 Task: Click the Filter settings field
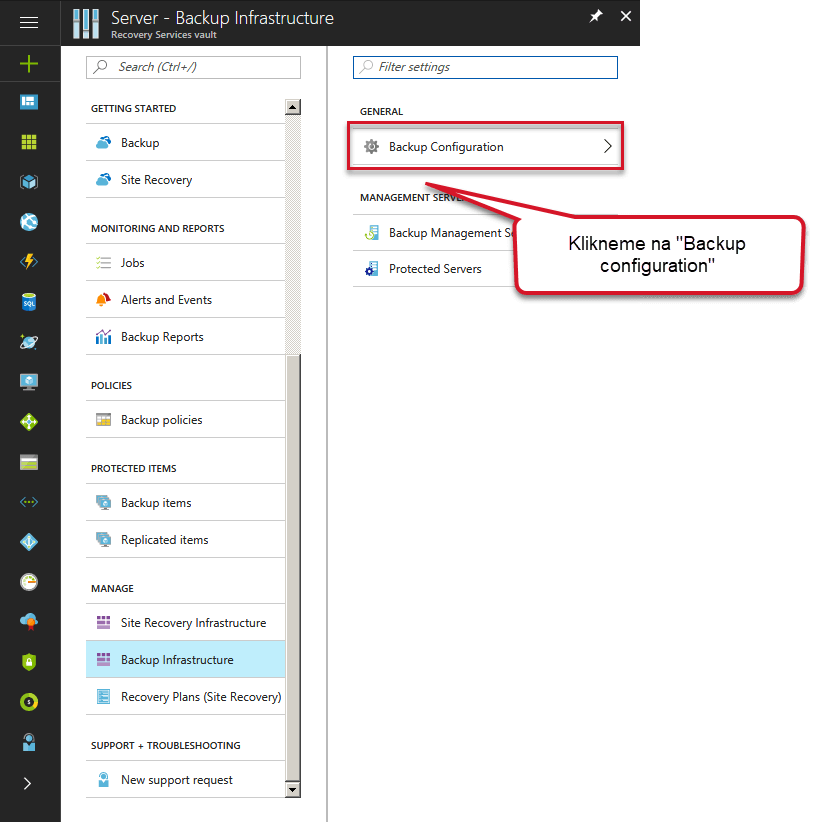[x=485, y=67]
